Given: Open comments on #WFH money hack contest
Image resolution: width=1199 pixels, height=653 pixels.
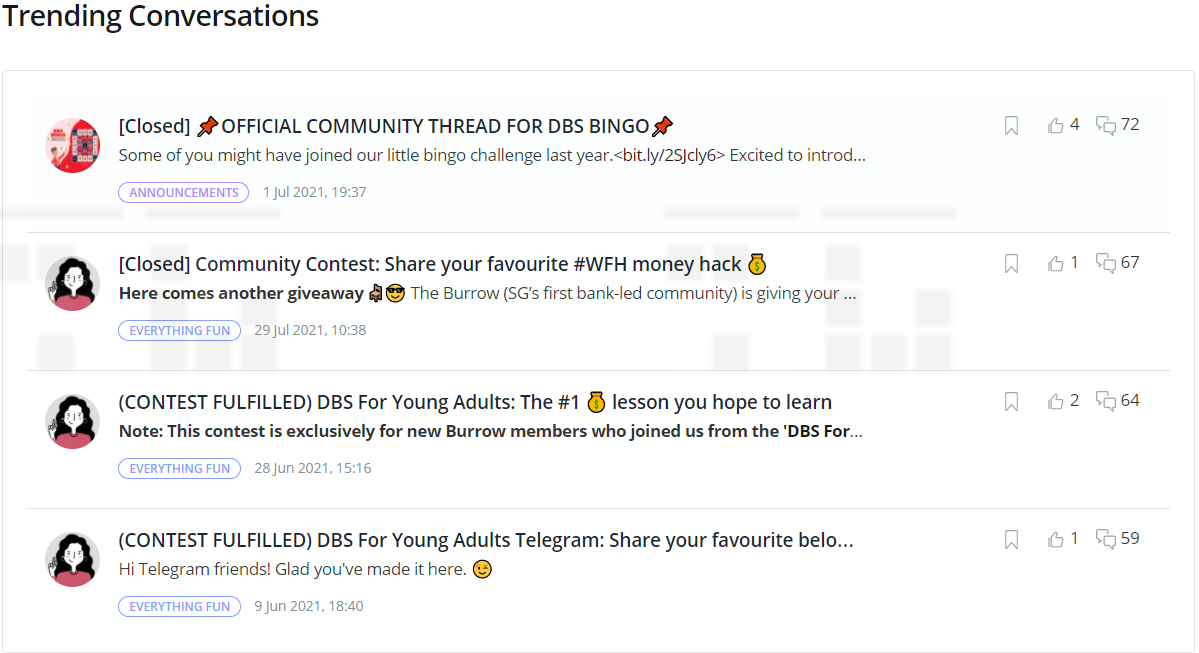Looking at the screenshot, I should click(x=1107, y=263).
